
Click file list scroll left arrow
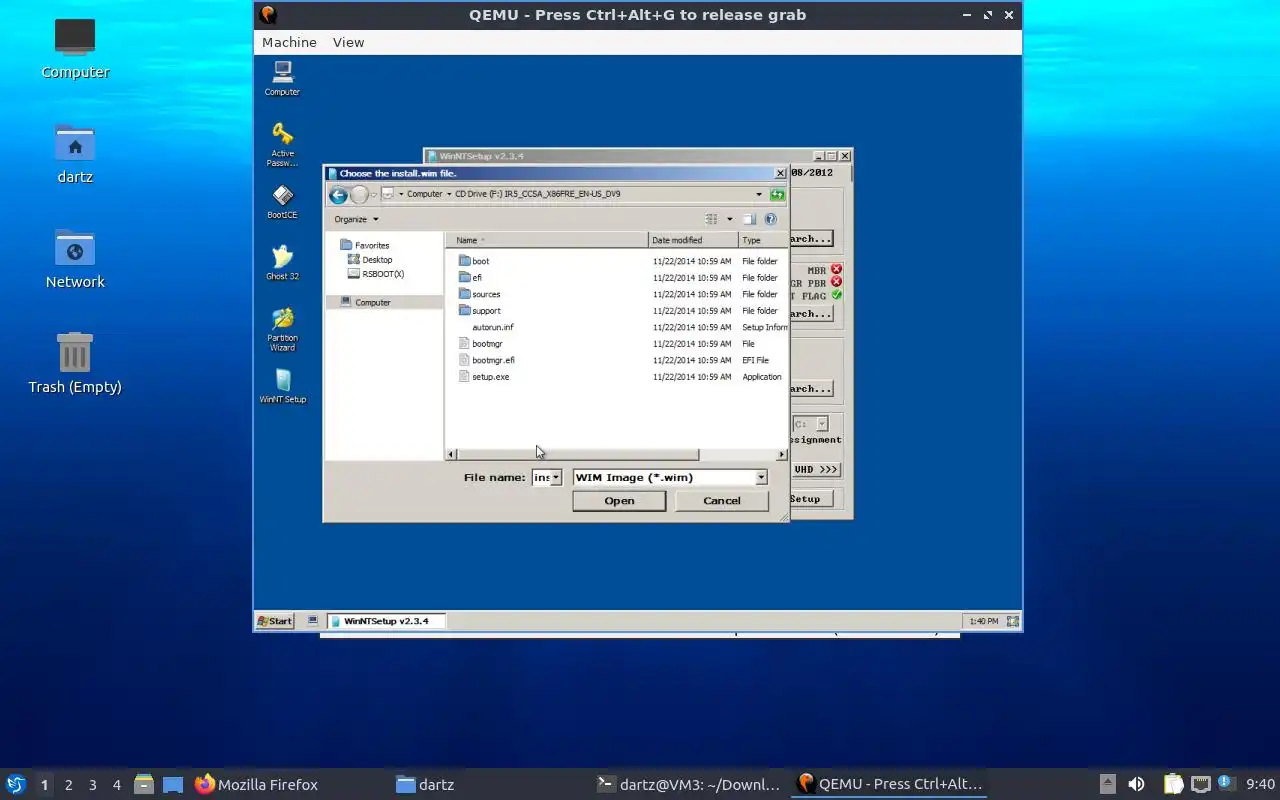tap(451, 455)
